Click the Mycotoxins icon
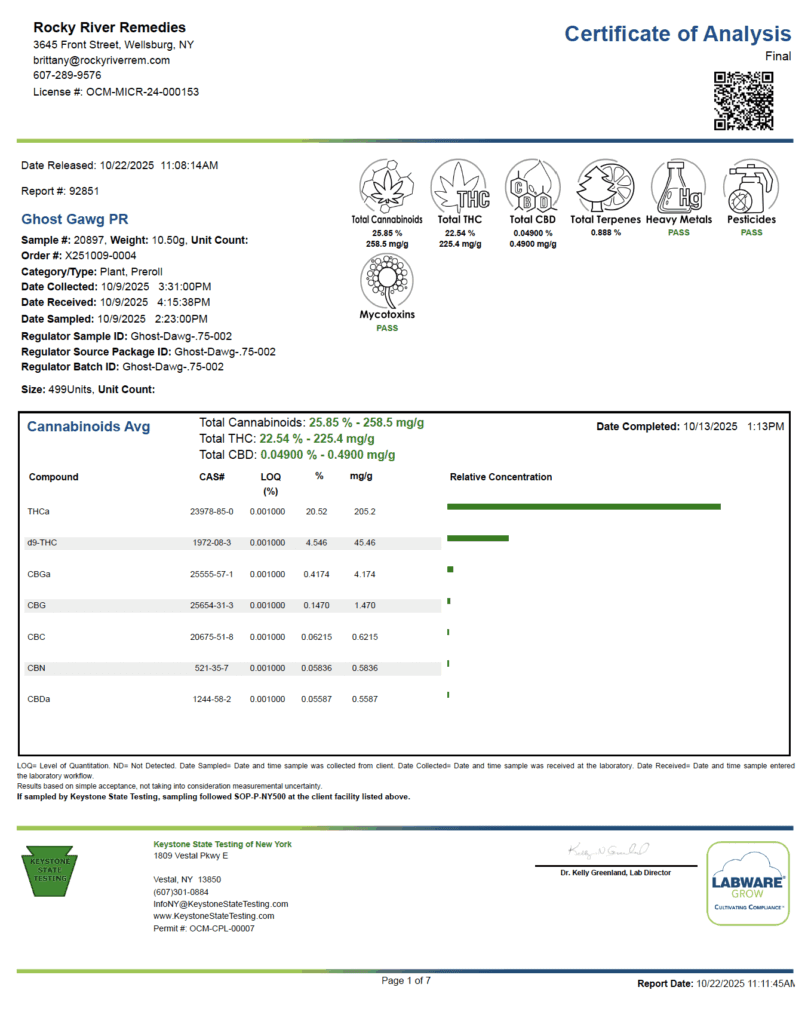Viewport: 811px width, 1024px height. click(386, 280)
